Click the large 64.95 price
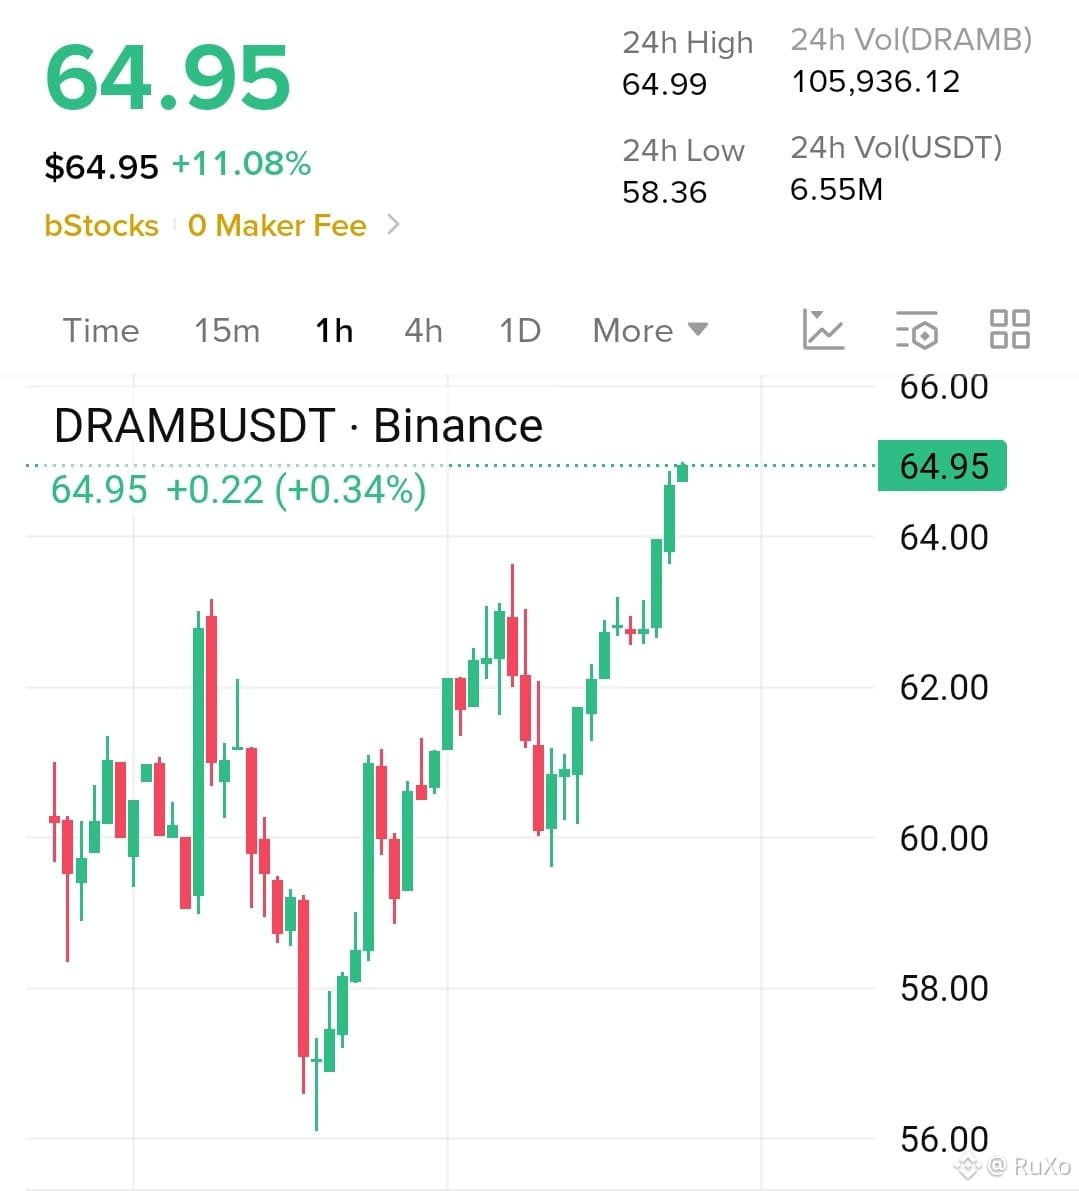The height and width of the screenshot is (1191, 1079). click(168, 77)
